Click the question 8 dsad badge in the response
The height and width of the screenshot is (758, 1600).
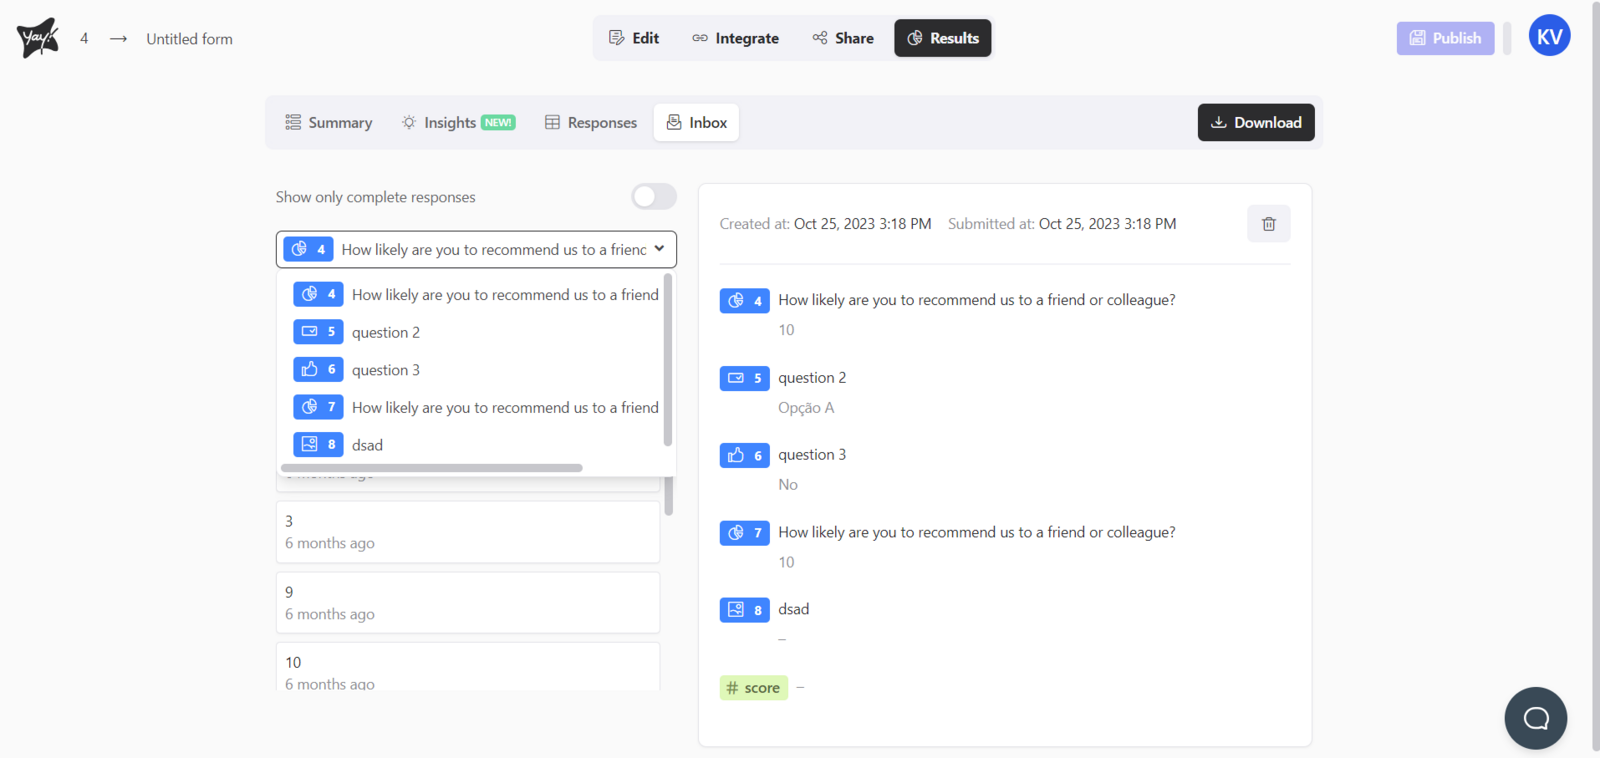click(x=744, y=610)
